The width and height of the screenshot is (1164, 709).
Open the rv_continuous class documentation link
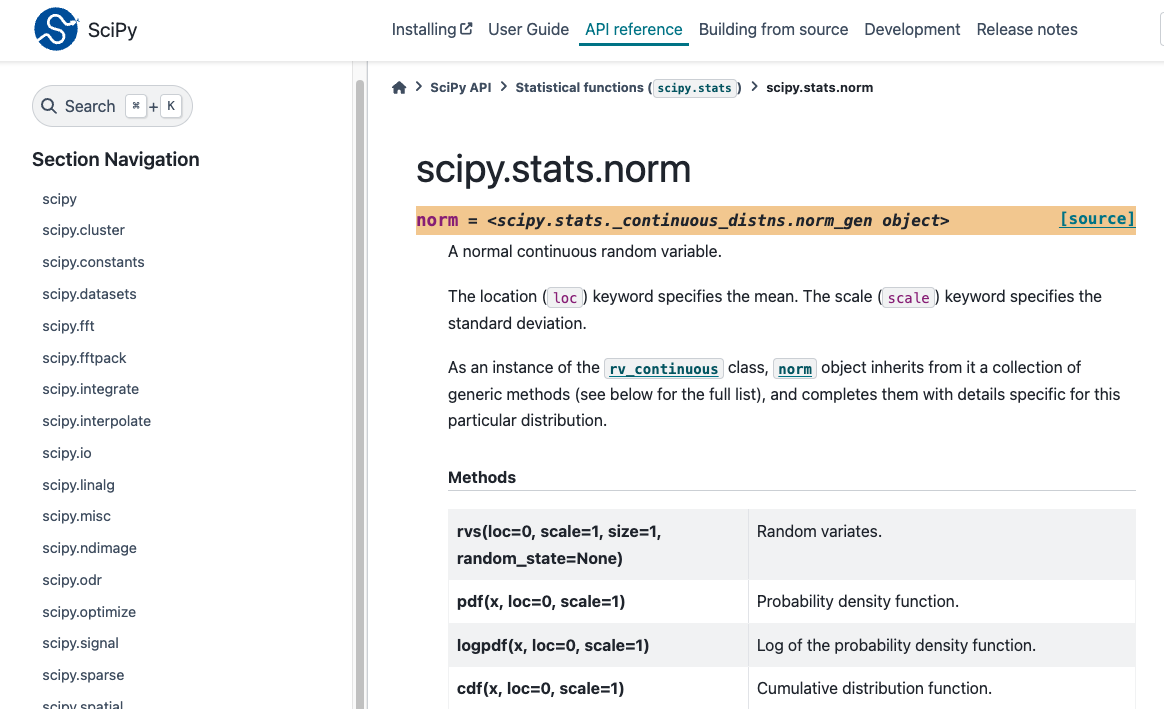663,369
